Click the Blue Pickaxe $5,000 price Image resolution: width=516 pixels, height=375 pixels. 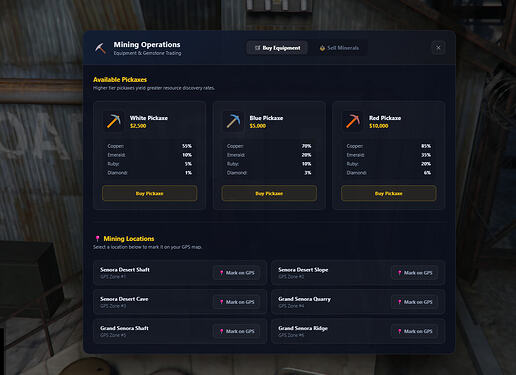coord(258,126)
